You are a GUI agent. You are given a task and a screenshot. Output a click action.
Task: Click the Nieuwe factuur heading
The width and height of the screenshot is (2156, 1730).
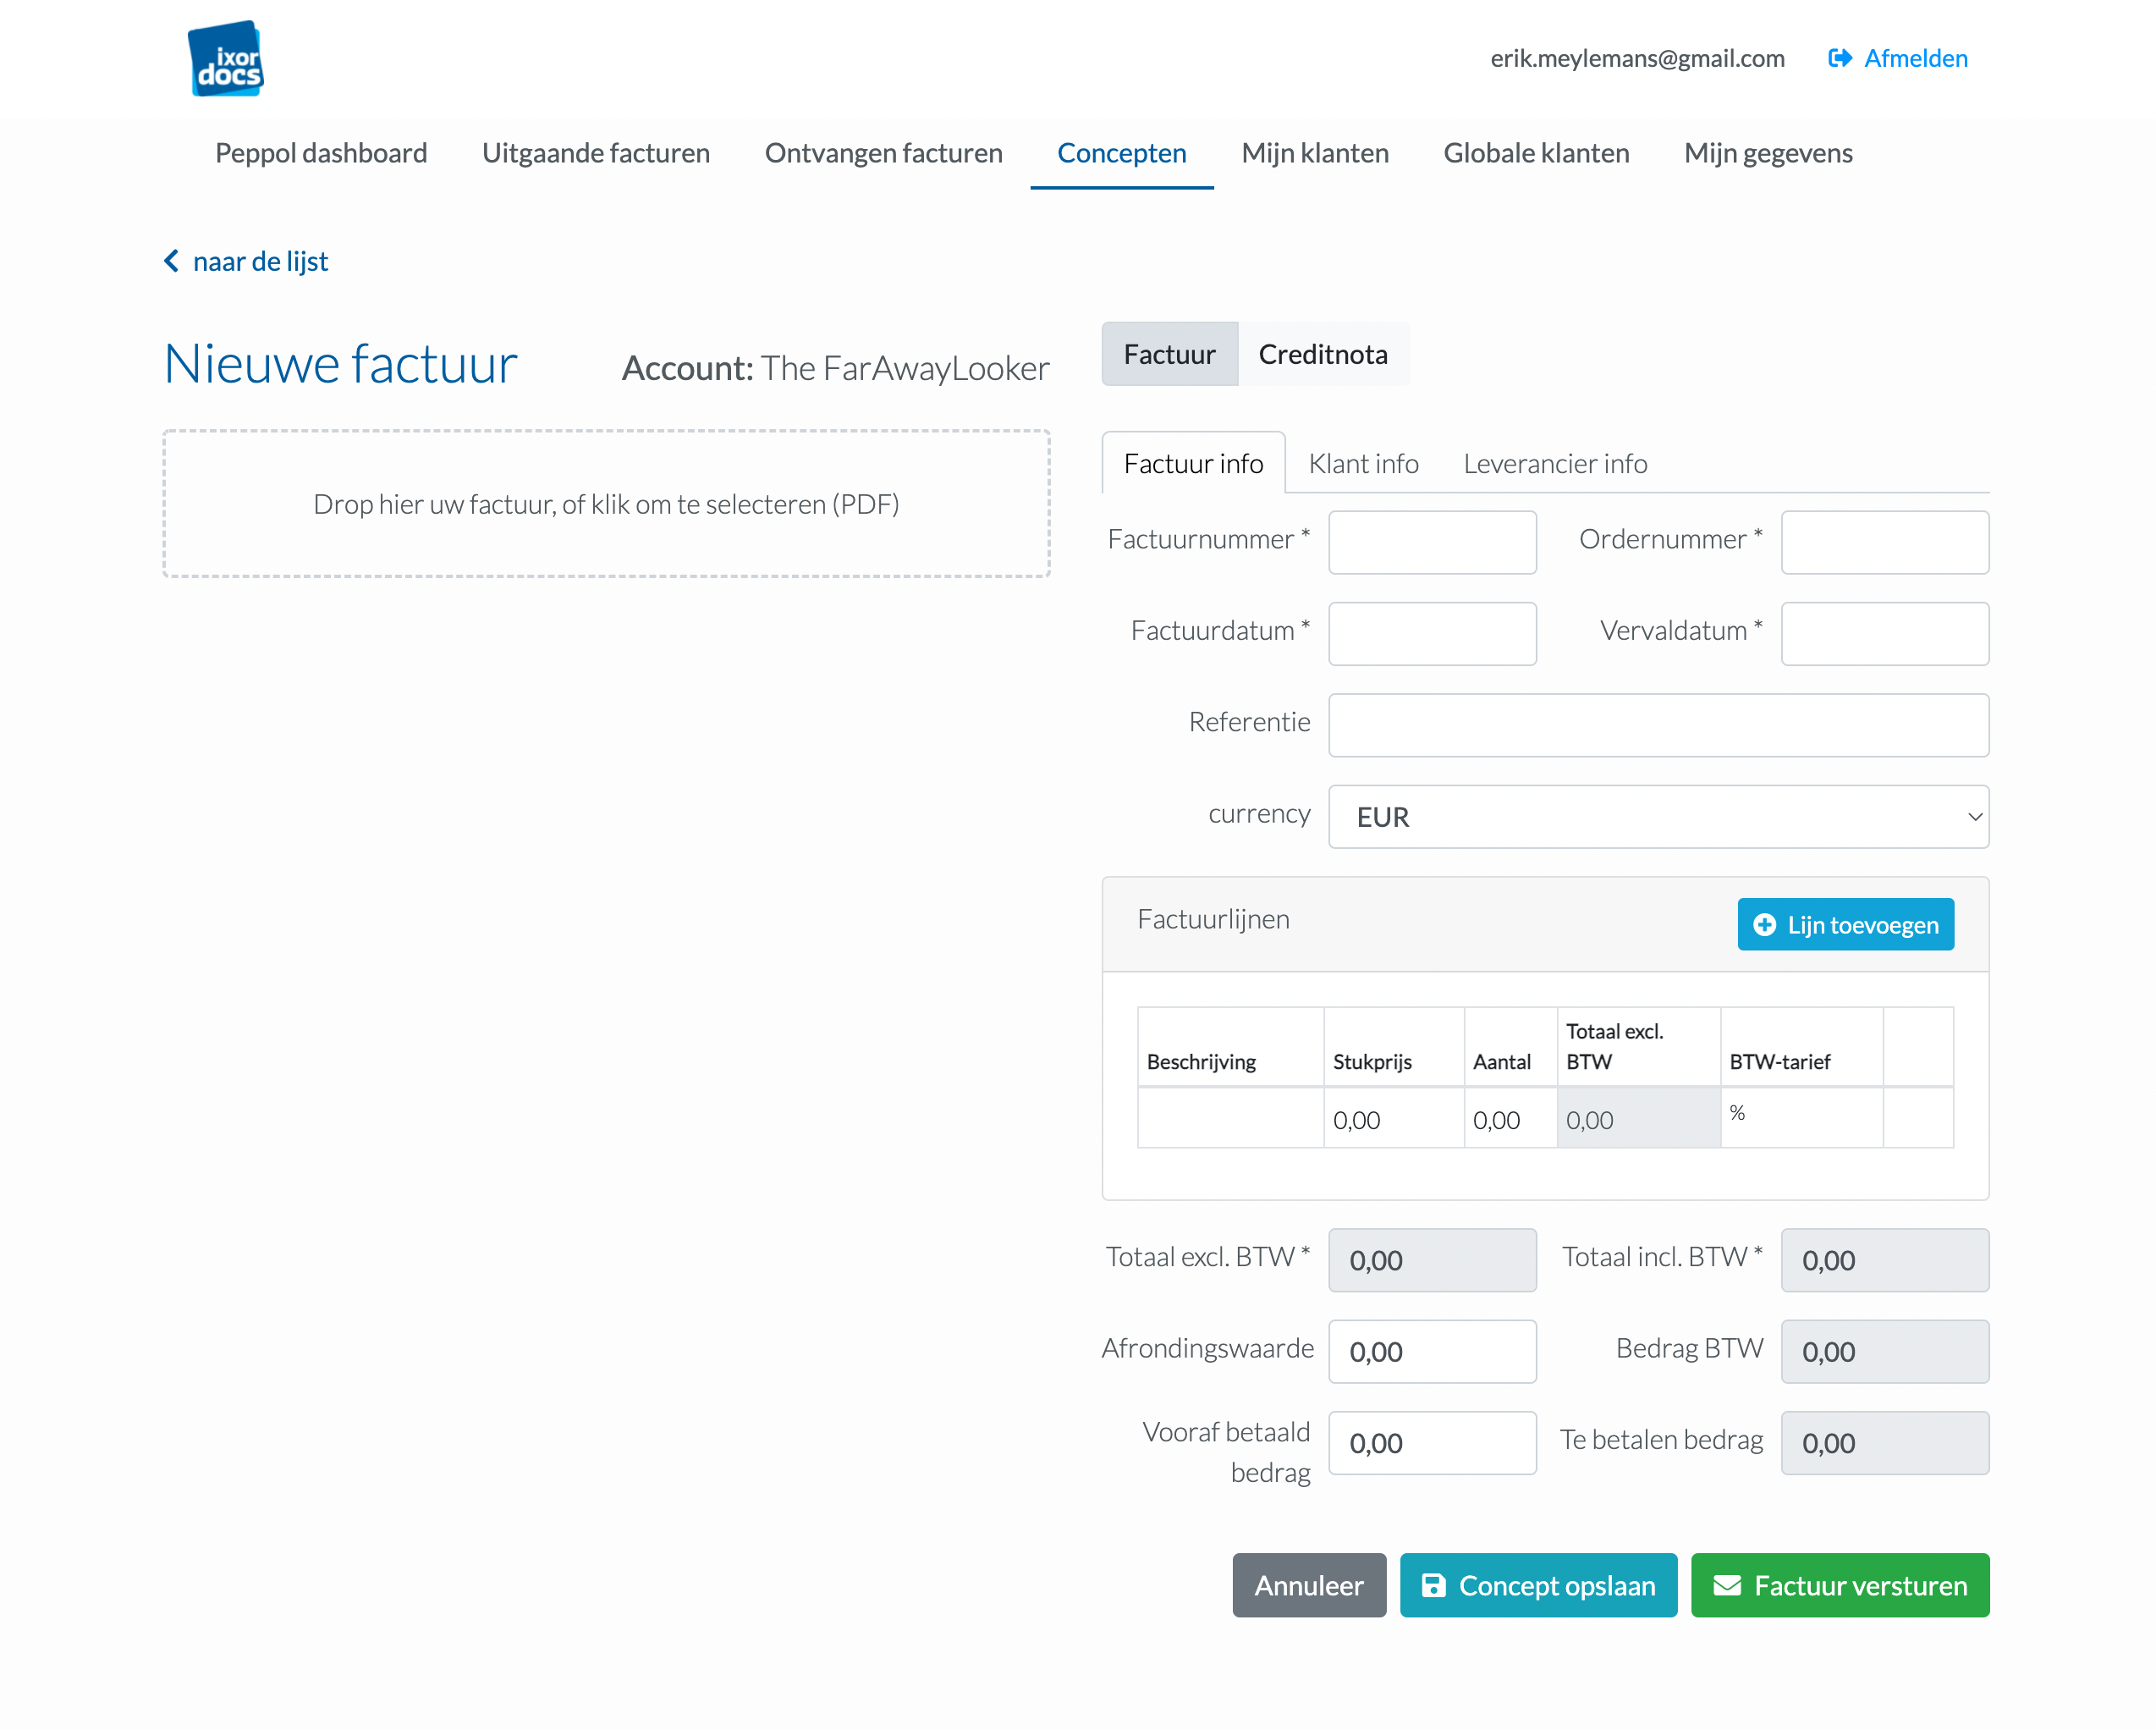340,364
